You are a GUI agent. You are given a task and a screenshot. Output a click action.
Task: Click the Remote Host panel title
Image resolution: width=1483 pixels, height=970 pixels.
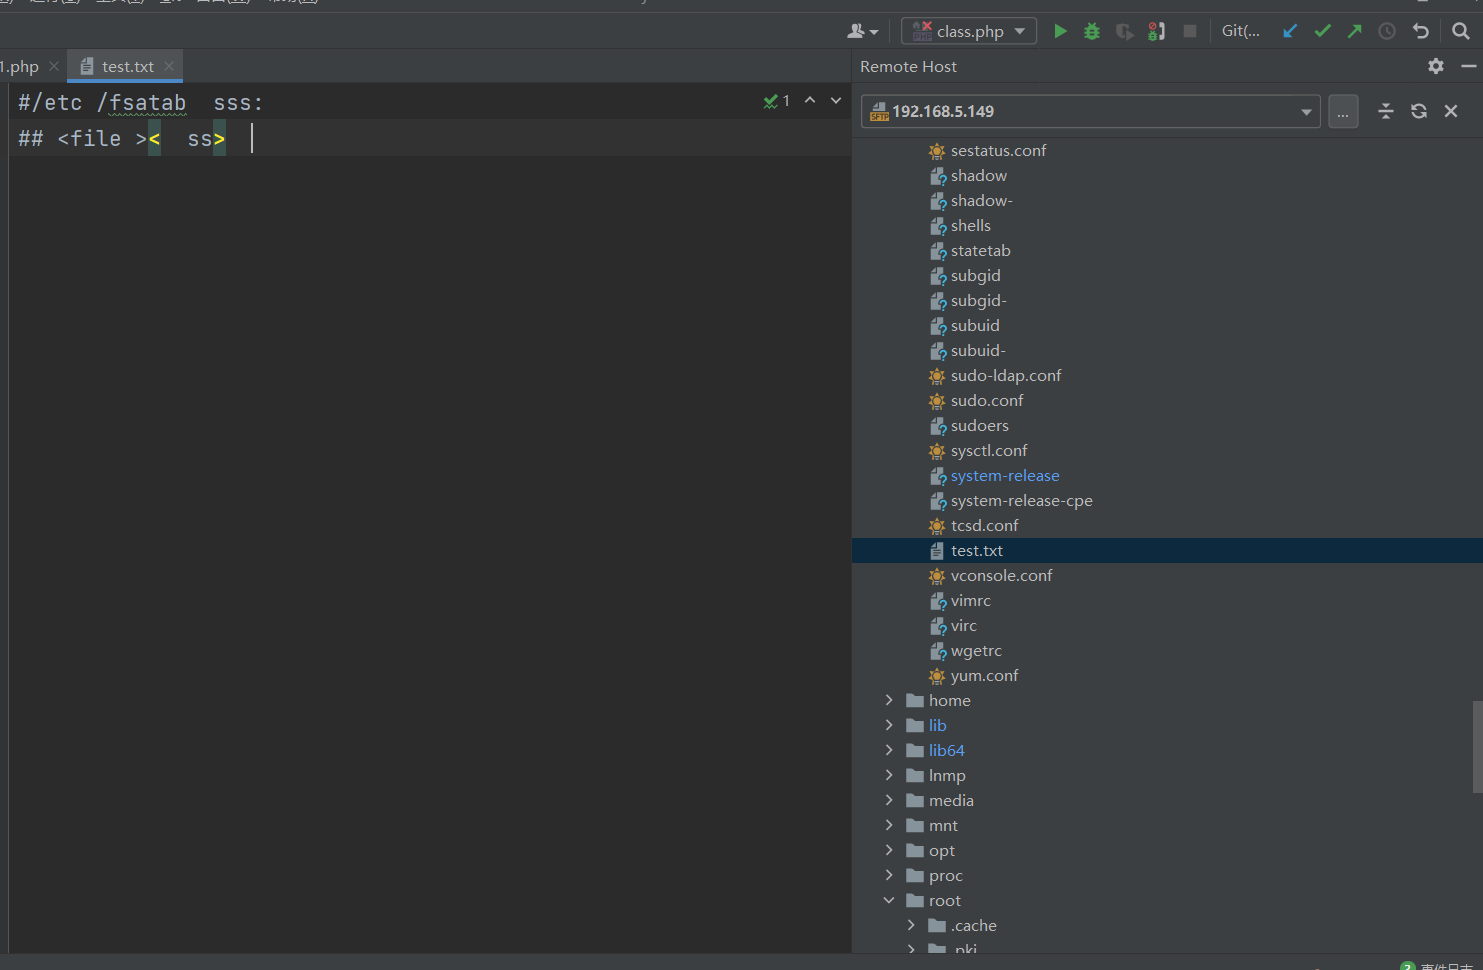[x=908, y=66]
